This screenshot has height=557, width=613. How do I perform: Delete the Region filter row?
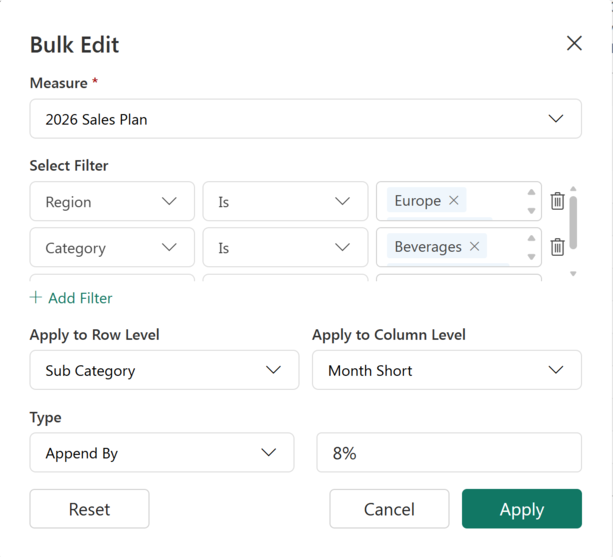coord(557,201)
